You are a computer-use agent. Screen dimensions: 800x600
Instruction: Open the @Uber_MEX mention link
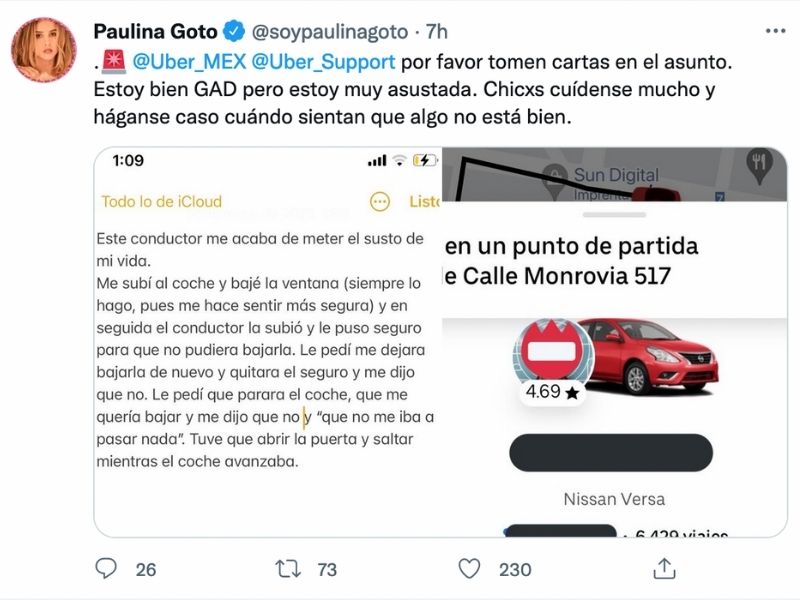(189, 62)
